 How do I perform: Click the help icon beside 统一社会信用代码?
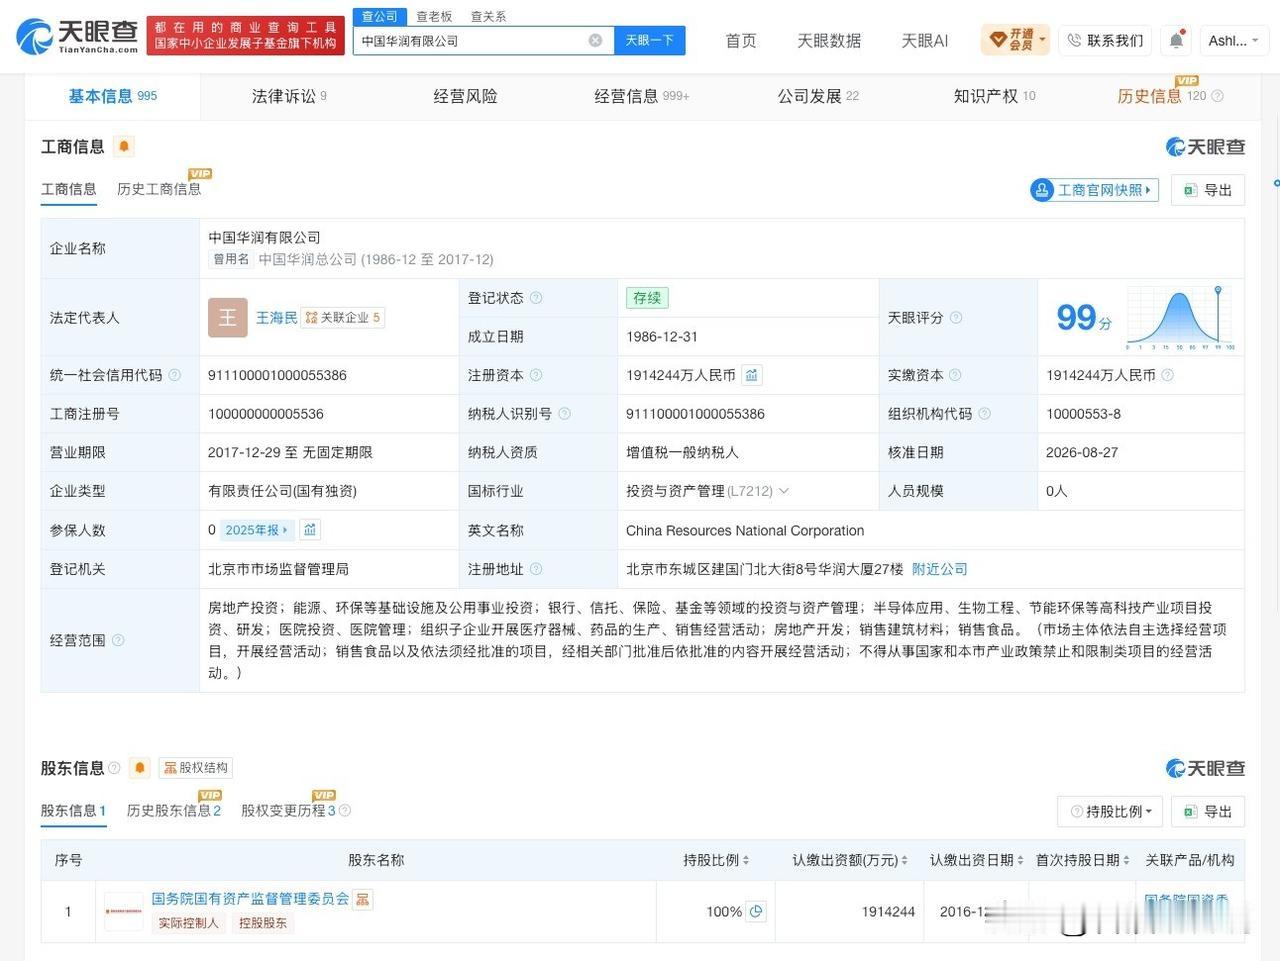(x=175, y=376)
